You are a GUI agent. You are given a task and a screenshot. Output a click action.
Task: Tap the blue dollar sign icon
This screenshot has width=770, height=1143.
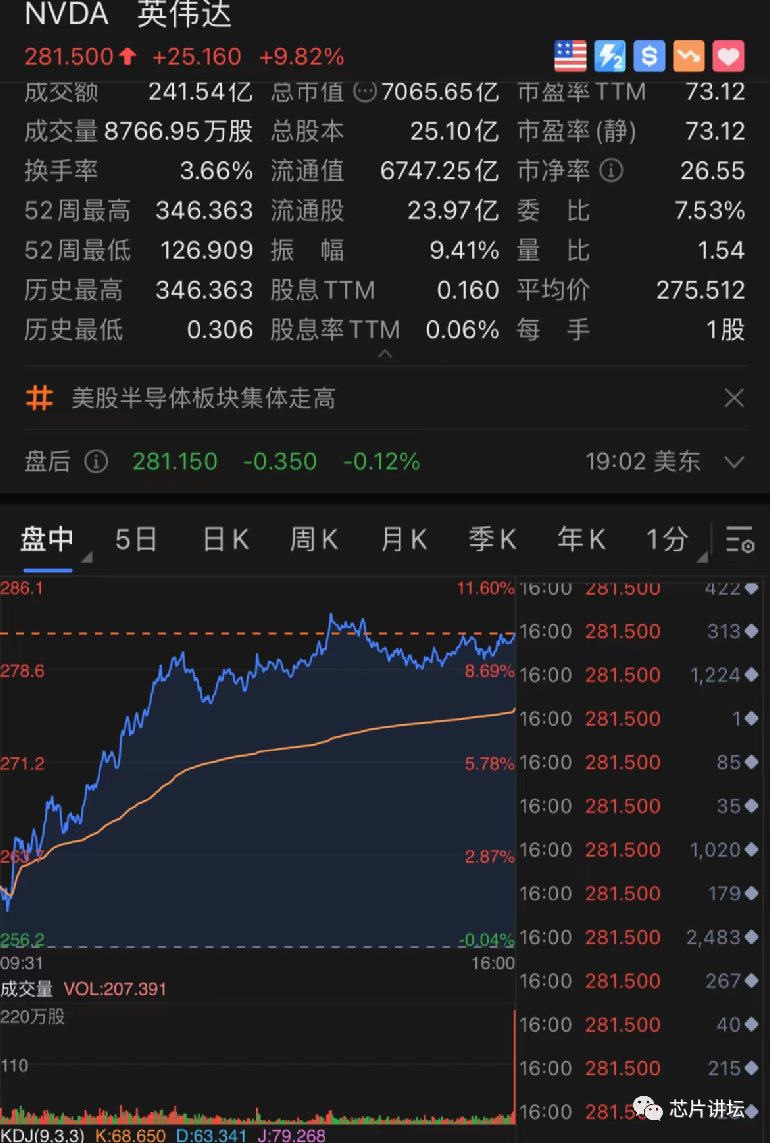pos(649,56)
